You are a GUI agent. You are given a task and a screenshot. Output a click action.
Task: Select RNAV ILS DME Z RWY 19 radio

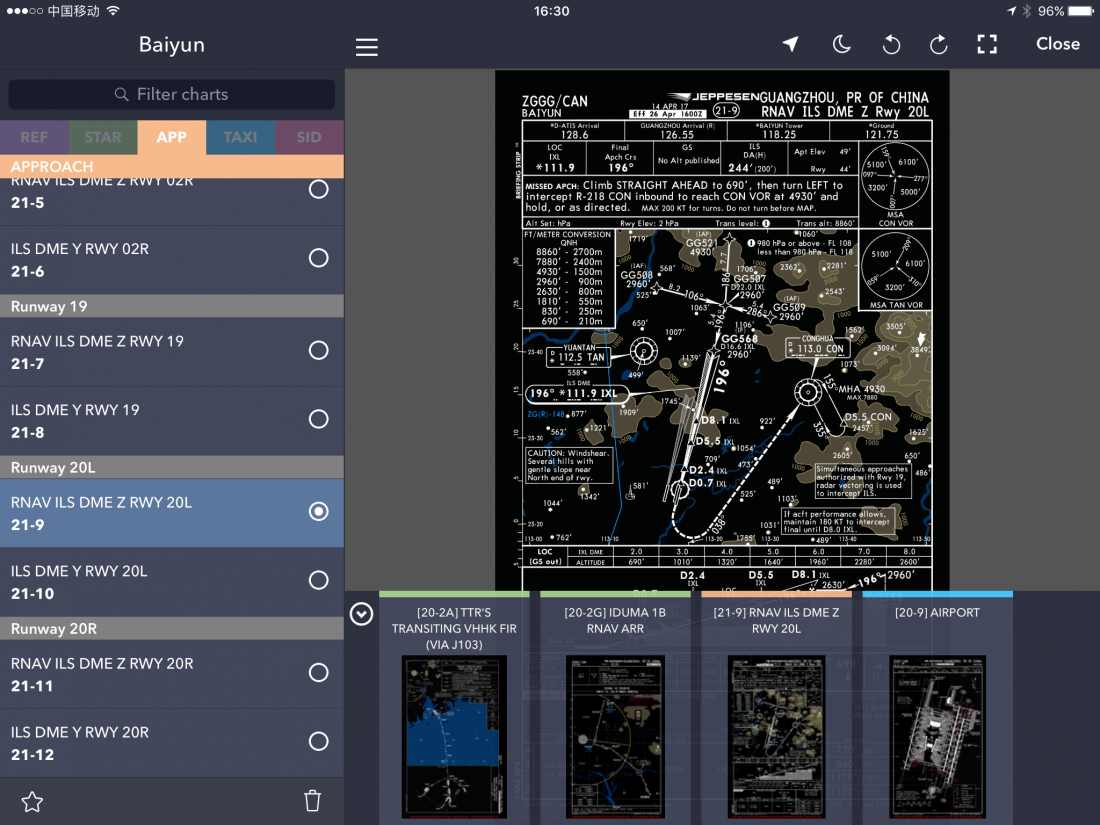(318, 351)
